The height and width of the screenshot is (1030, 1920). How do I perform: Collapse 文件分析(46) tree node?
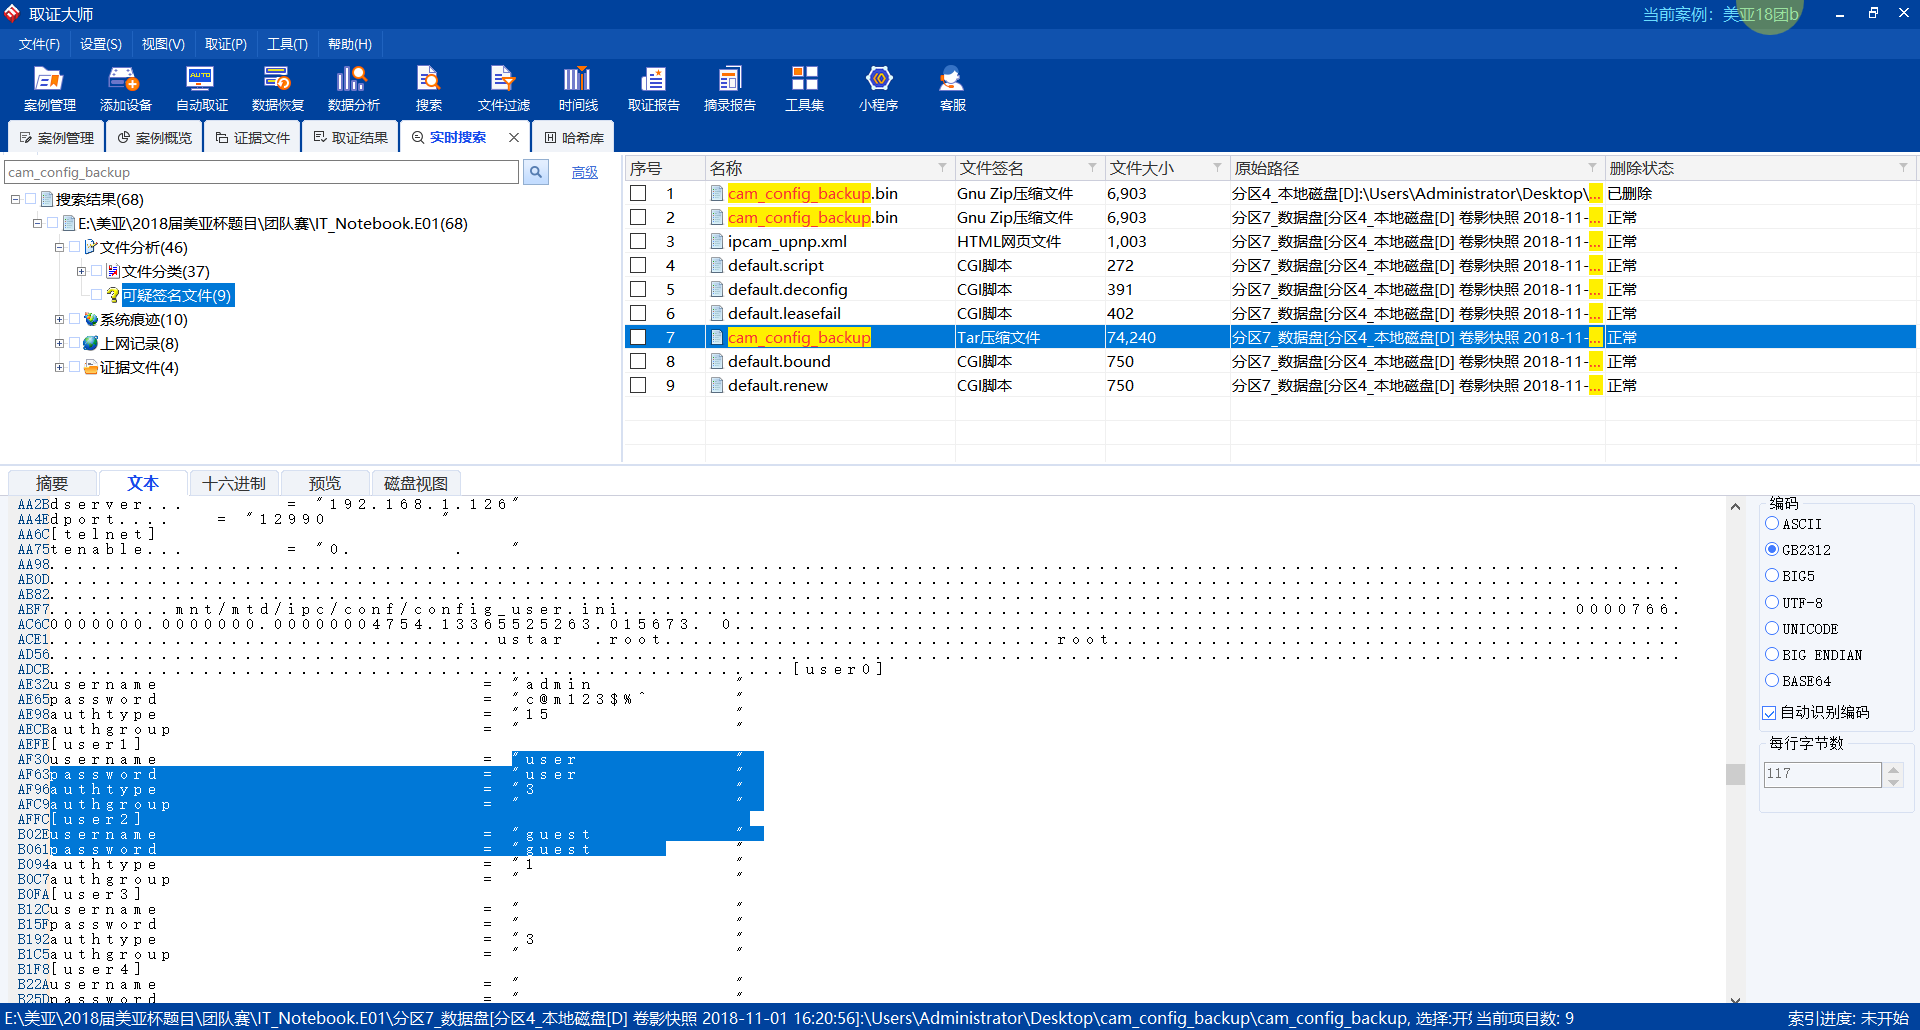(59, 247)
